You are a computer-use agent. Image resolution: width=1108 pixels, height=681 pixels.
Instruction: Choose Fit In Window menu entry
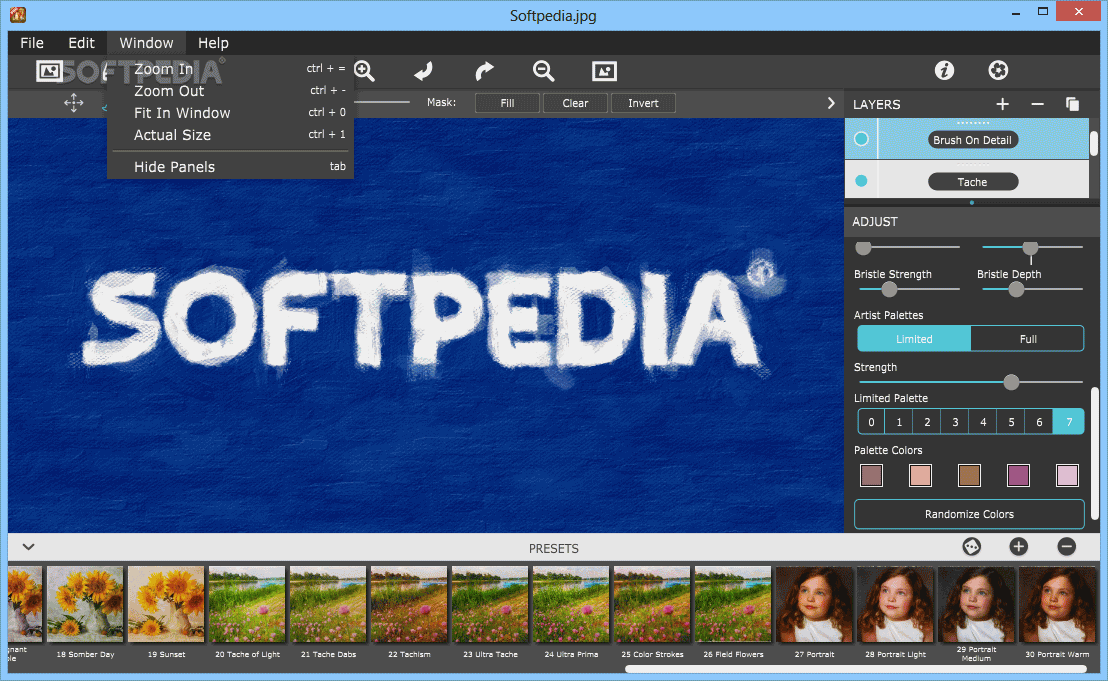pyautogui.click(x=230, y=112)
